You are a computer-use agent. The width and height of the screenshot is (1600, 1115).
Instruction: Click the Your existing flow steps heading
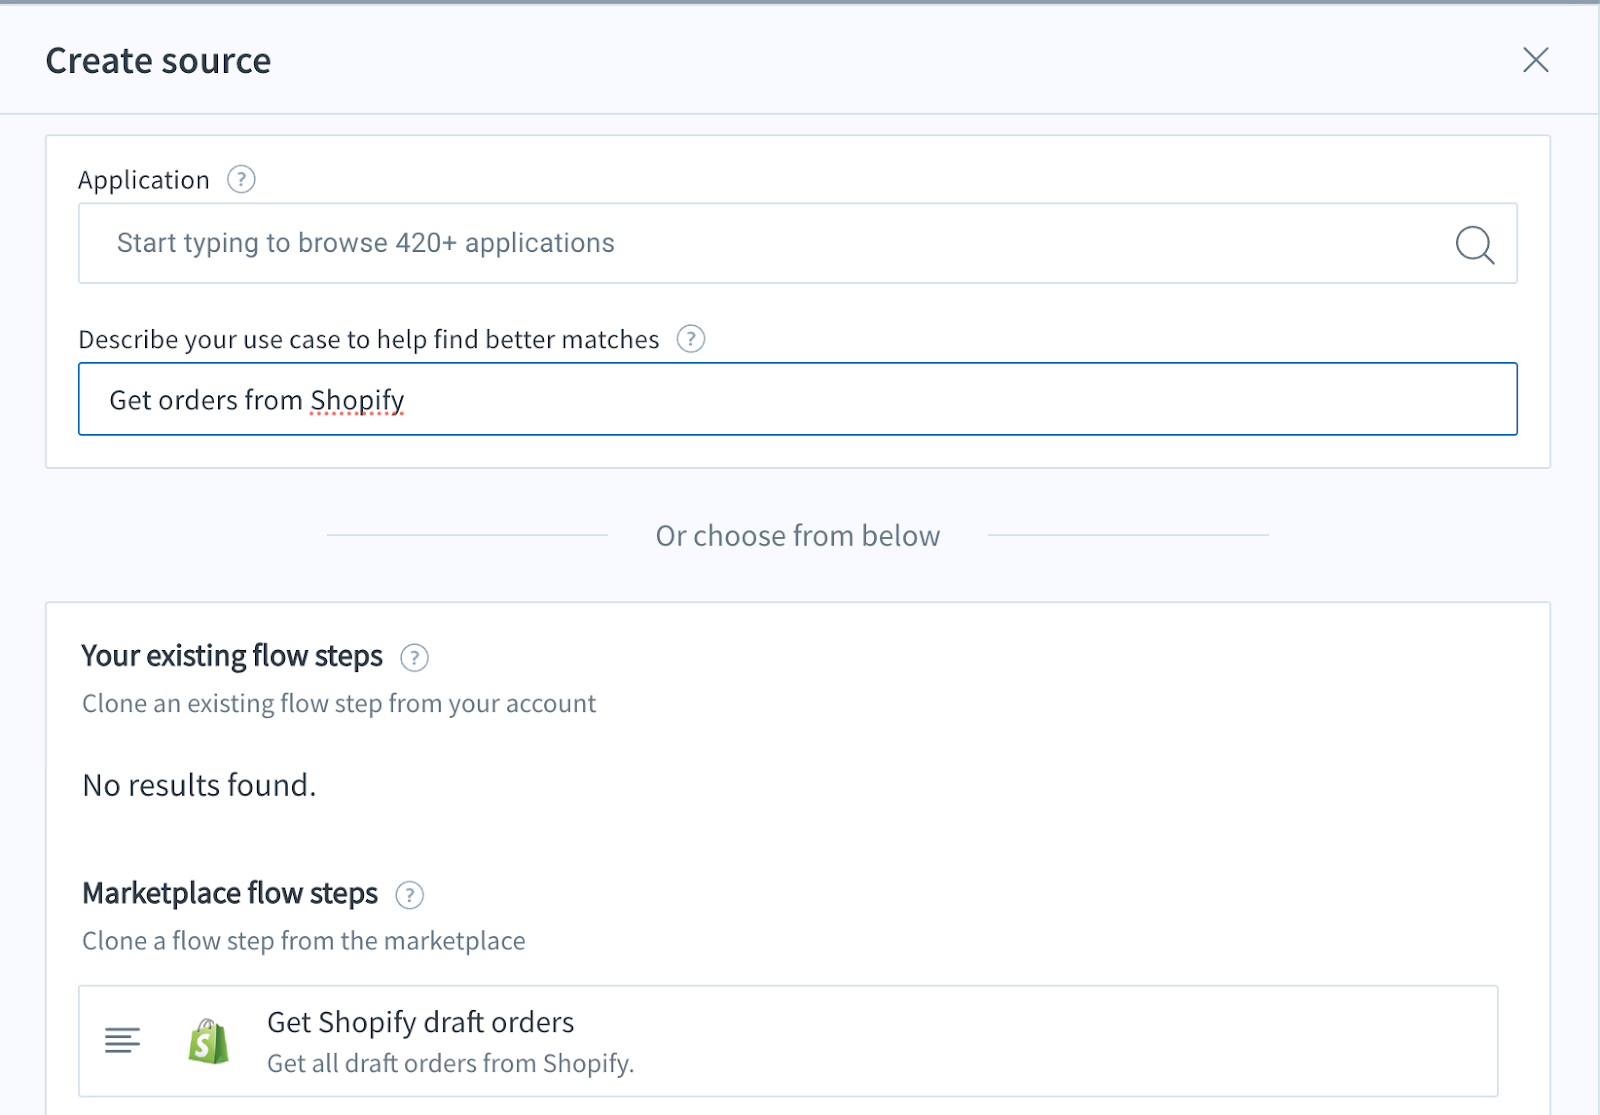click(x=232, y=656)
